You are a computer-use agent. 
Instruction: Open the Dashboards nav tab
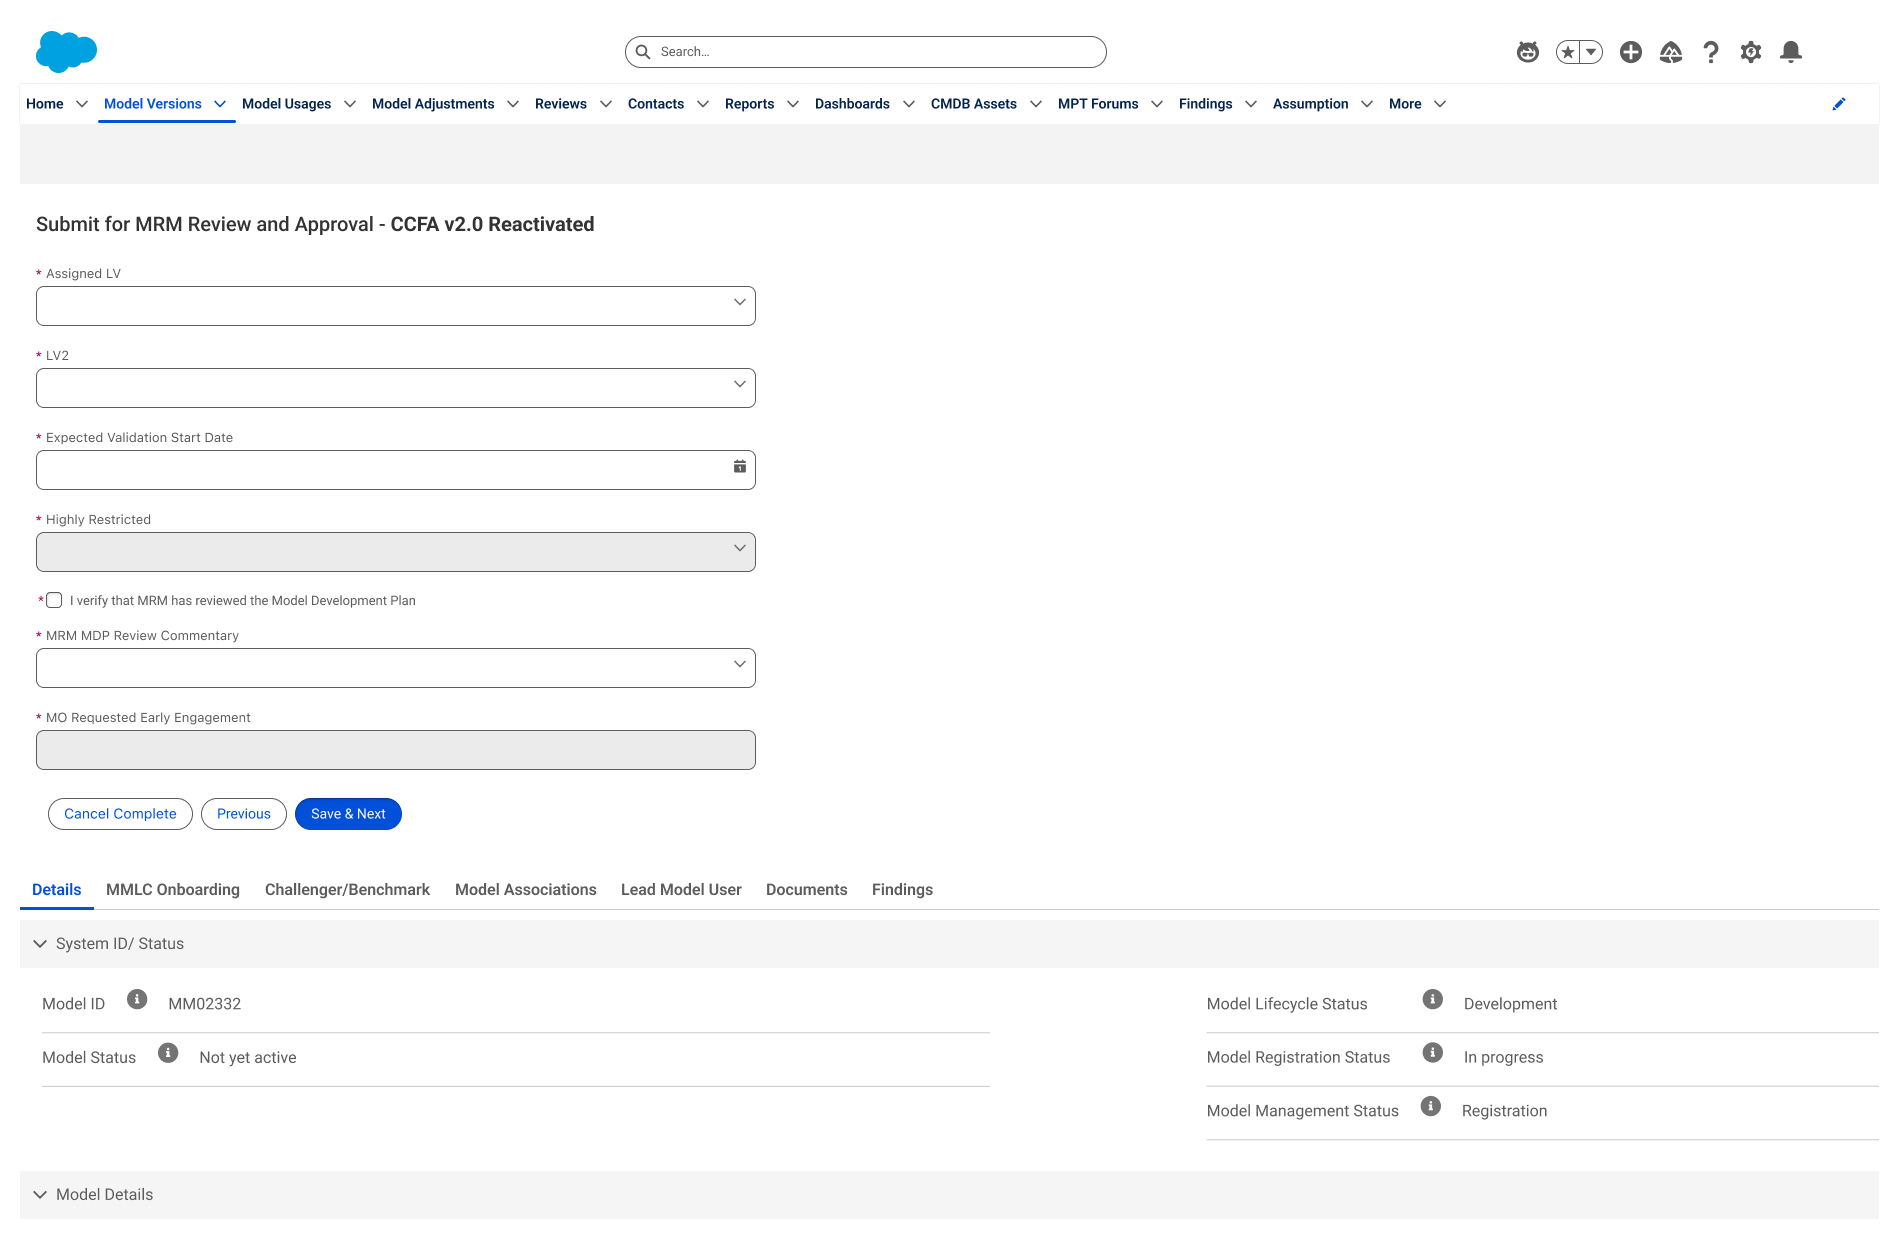852,104
